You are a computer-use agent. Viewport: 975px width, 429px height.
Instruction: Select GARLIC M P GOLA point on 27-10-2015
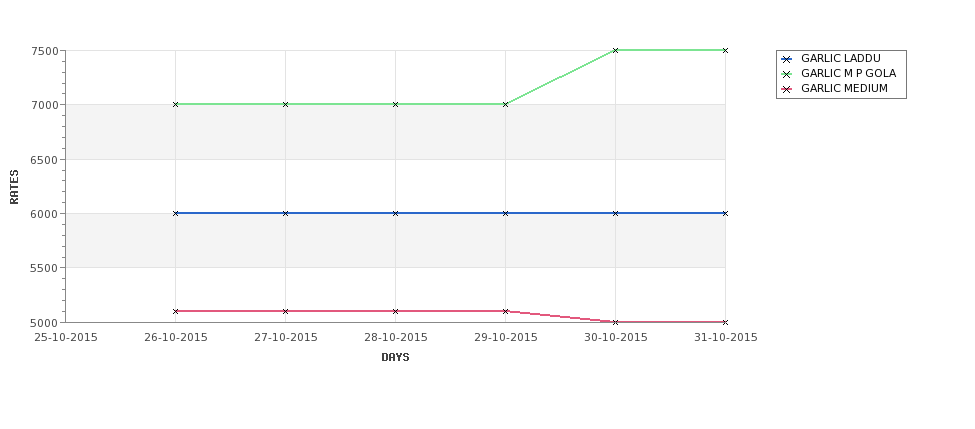(x=285, y=104)
